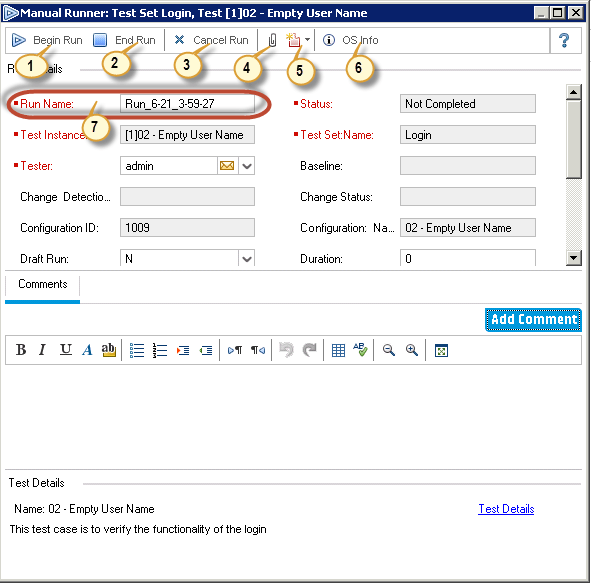The height and width of the screenshot is (583, 591).
Task: Insert a table into the comment
Action: [x=338, y=350]
